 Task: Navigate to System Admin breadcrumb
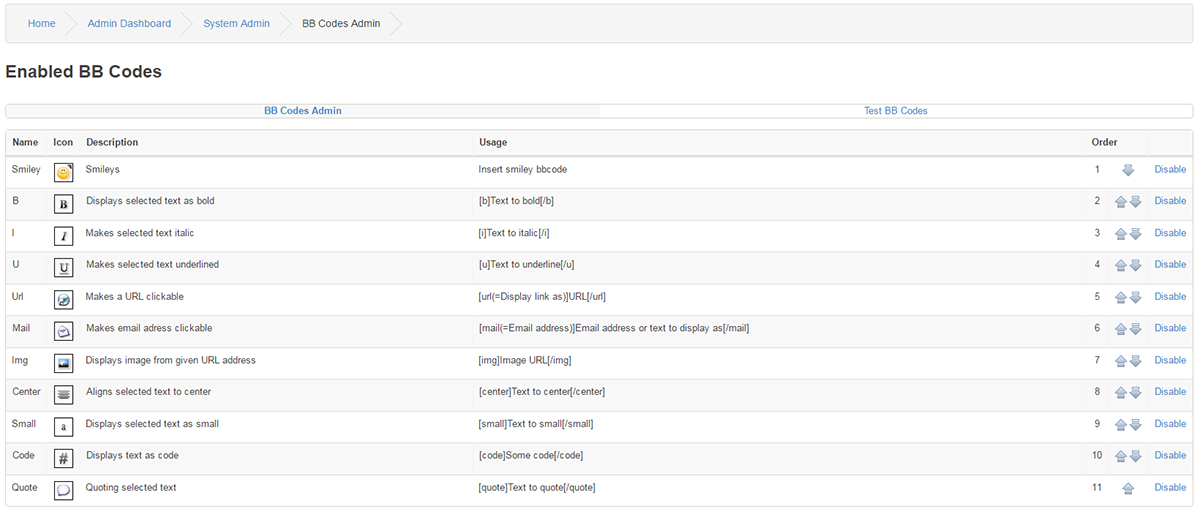[x=236, y=23]
